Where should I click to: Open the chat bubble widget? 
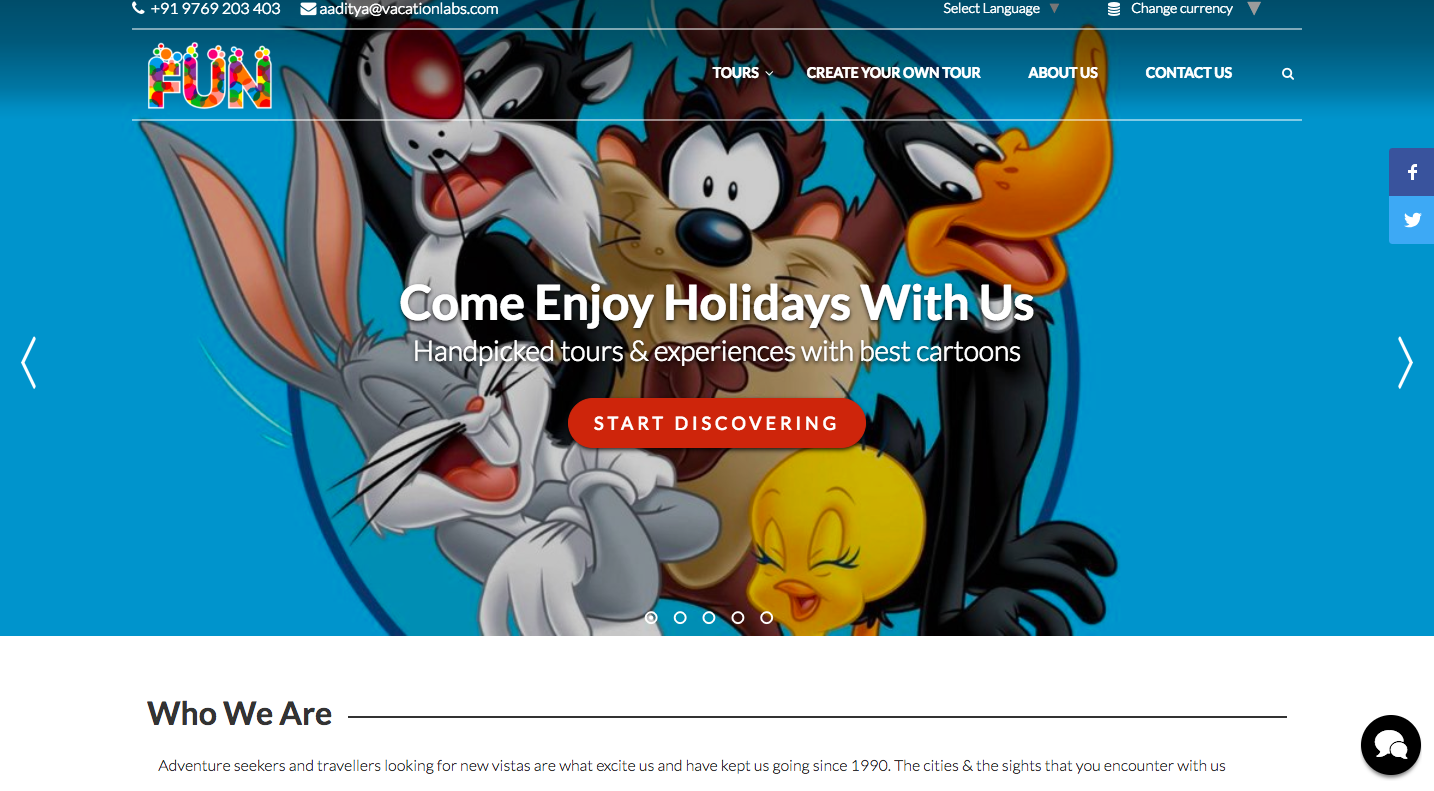[x=1390, y=745]
